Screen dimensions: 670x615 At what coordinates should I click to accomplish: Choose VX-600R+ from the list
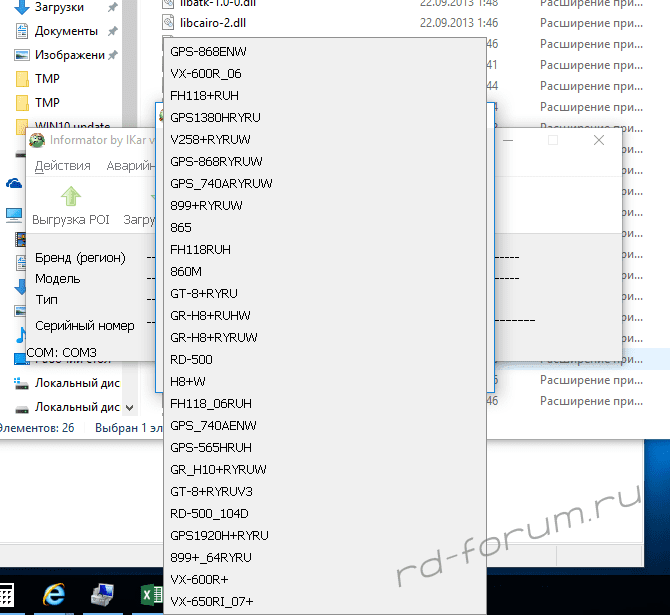tap(325, 580)
